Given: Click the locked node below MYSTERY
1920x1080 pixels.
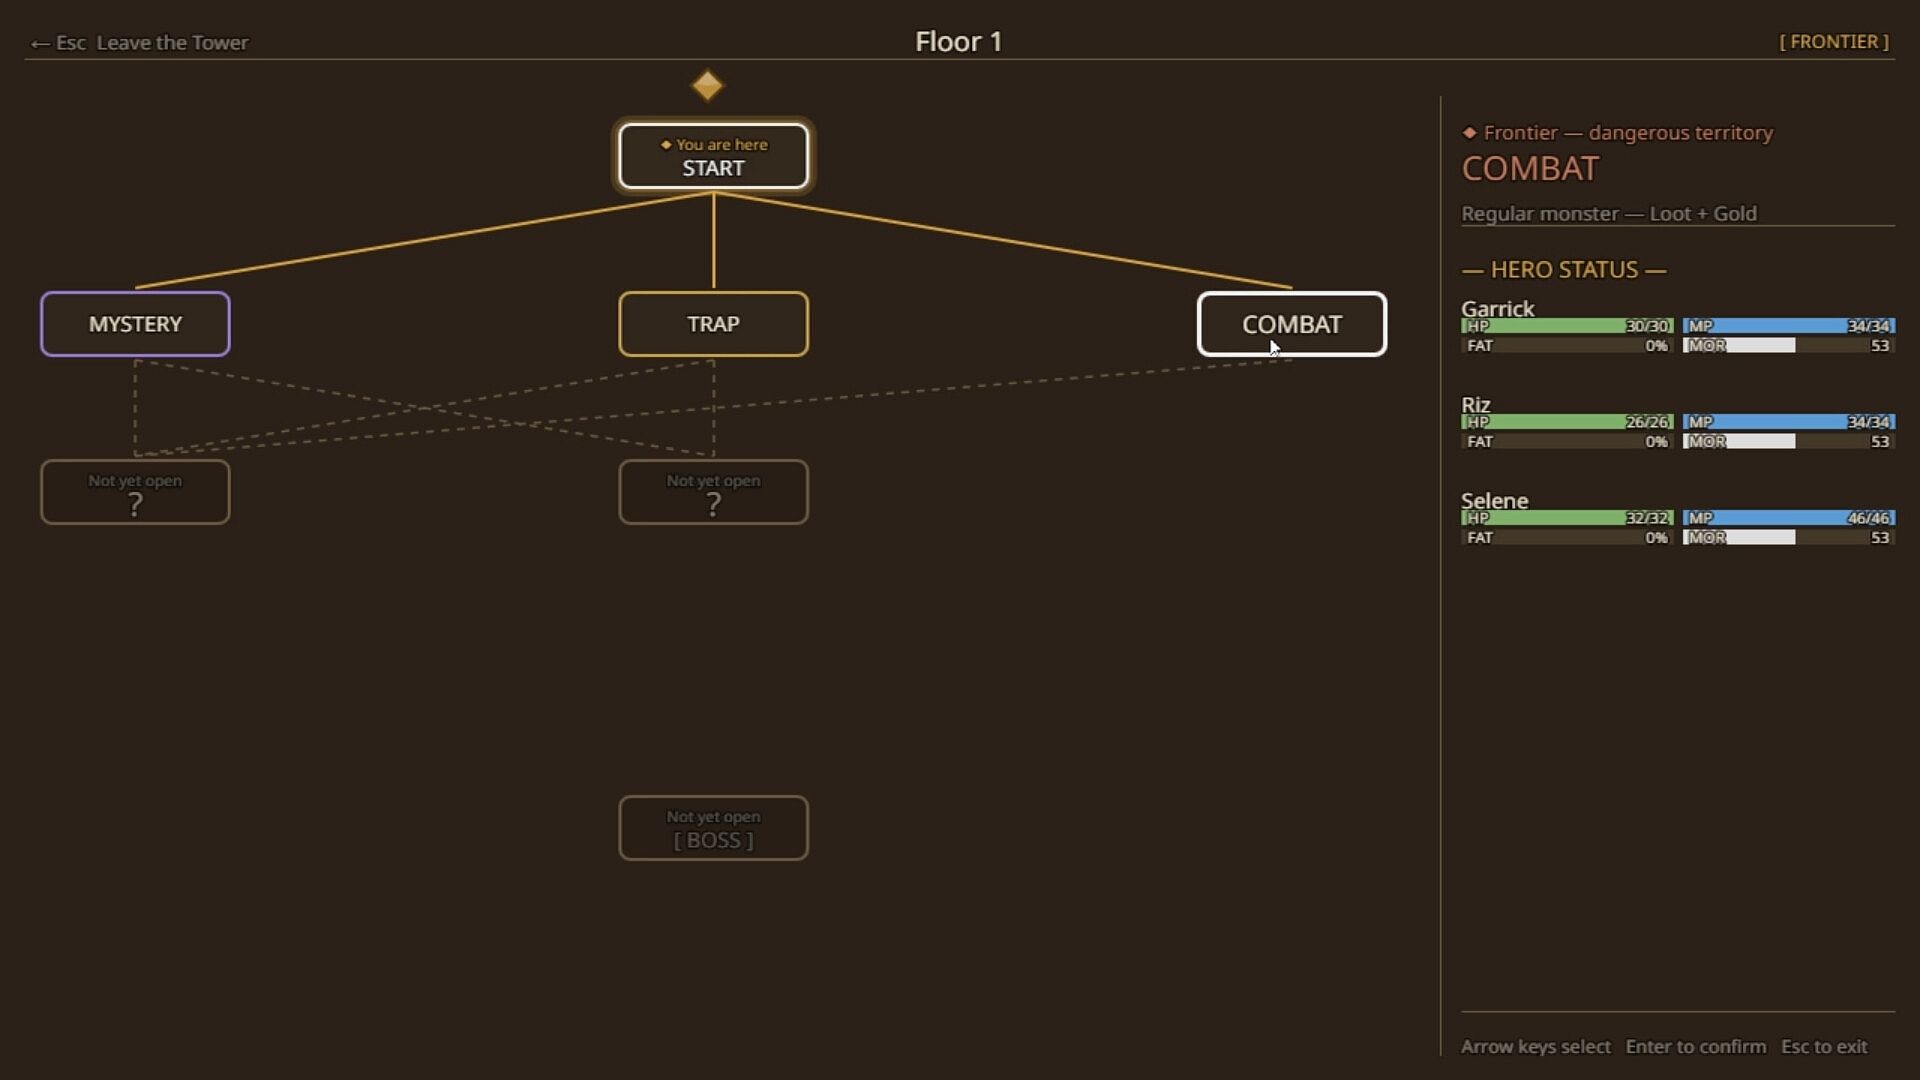Looking at the screenshot, I should (x=135, y=492).
